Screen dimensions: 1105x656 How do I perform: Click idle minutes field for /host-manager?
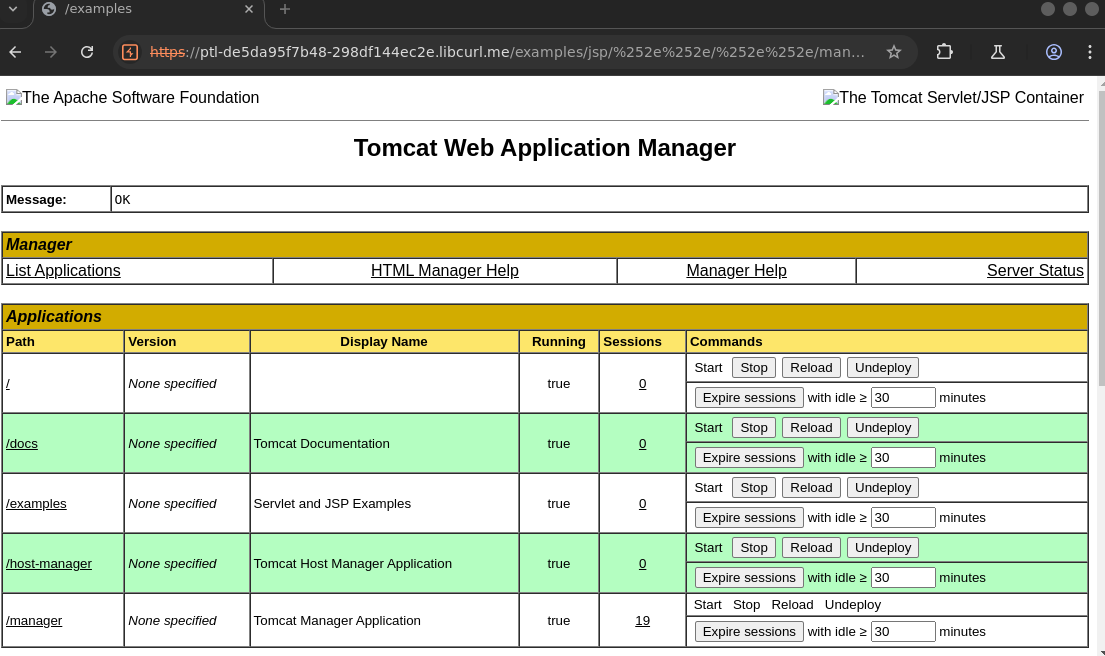coord(903,577)
